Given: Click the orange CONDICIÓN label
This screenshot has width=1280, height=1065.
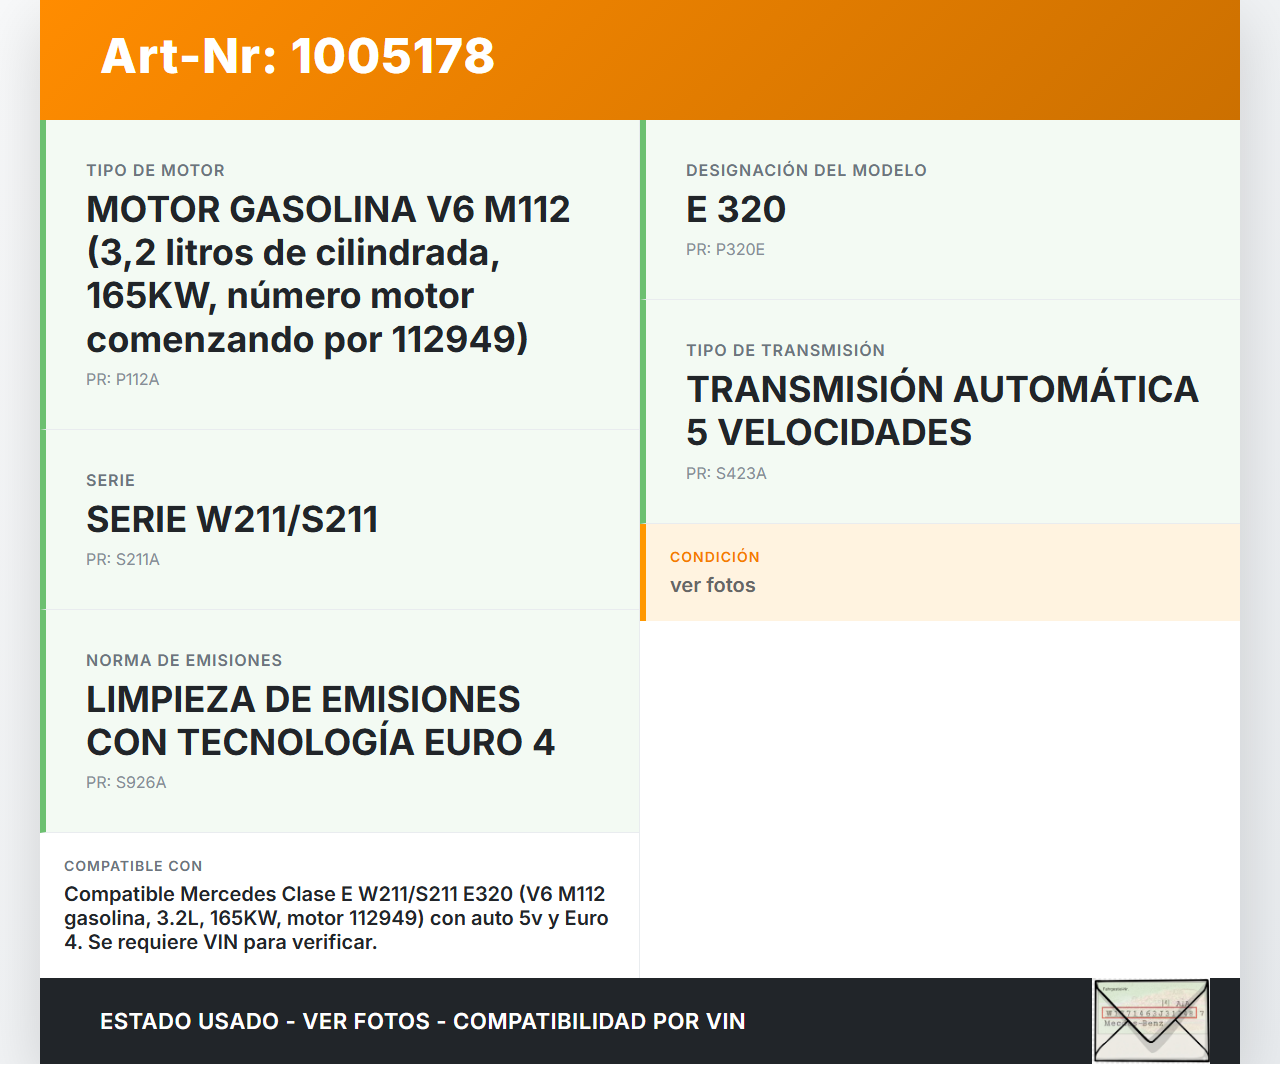Looking at the screenshot, I should tap(714, 557).
